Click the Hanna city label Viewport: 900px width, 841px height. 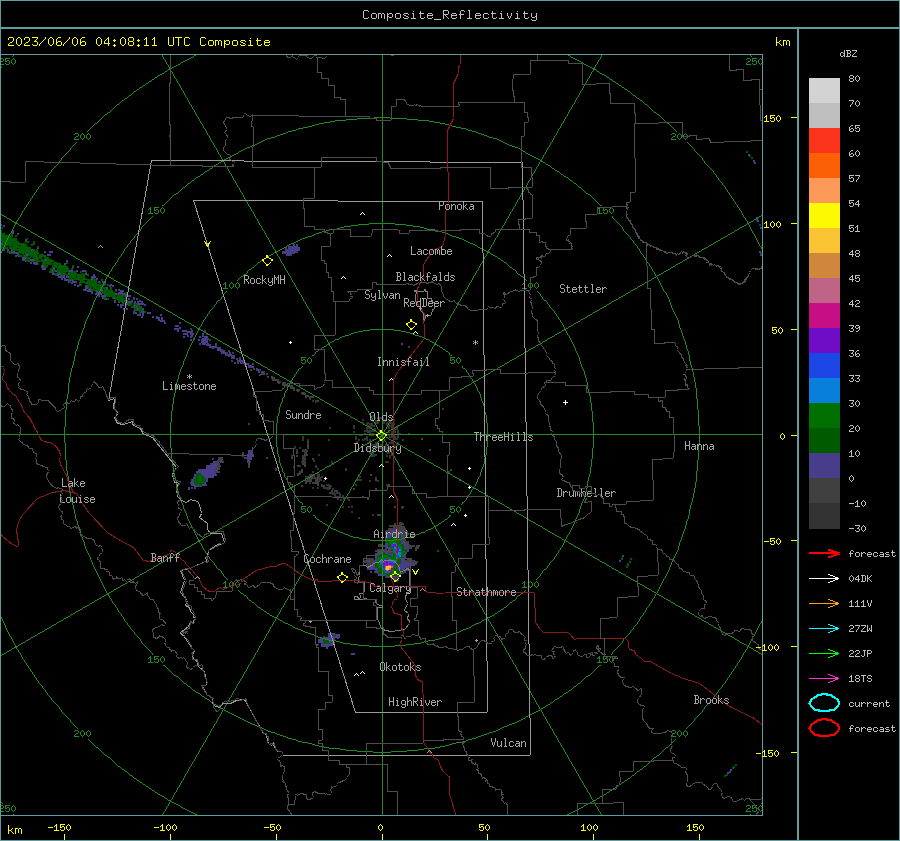(699, 446)
